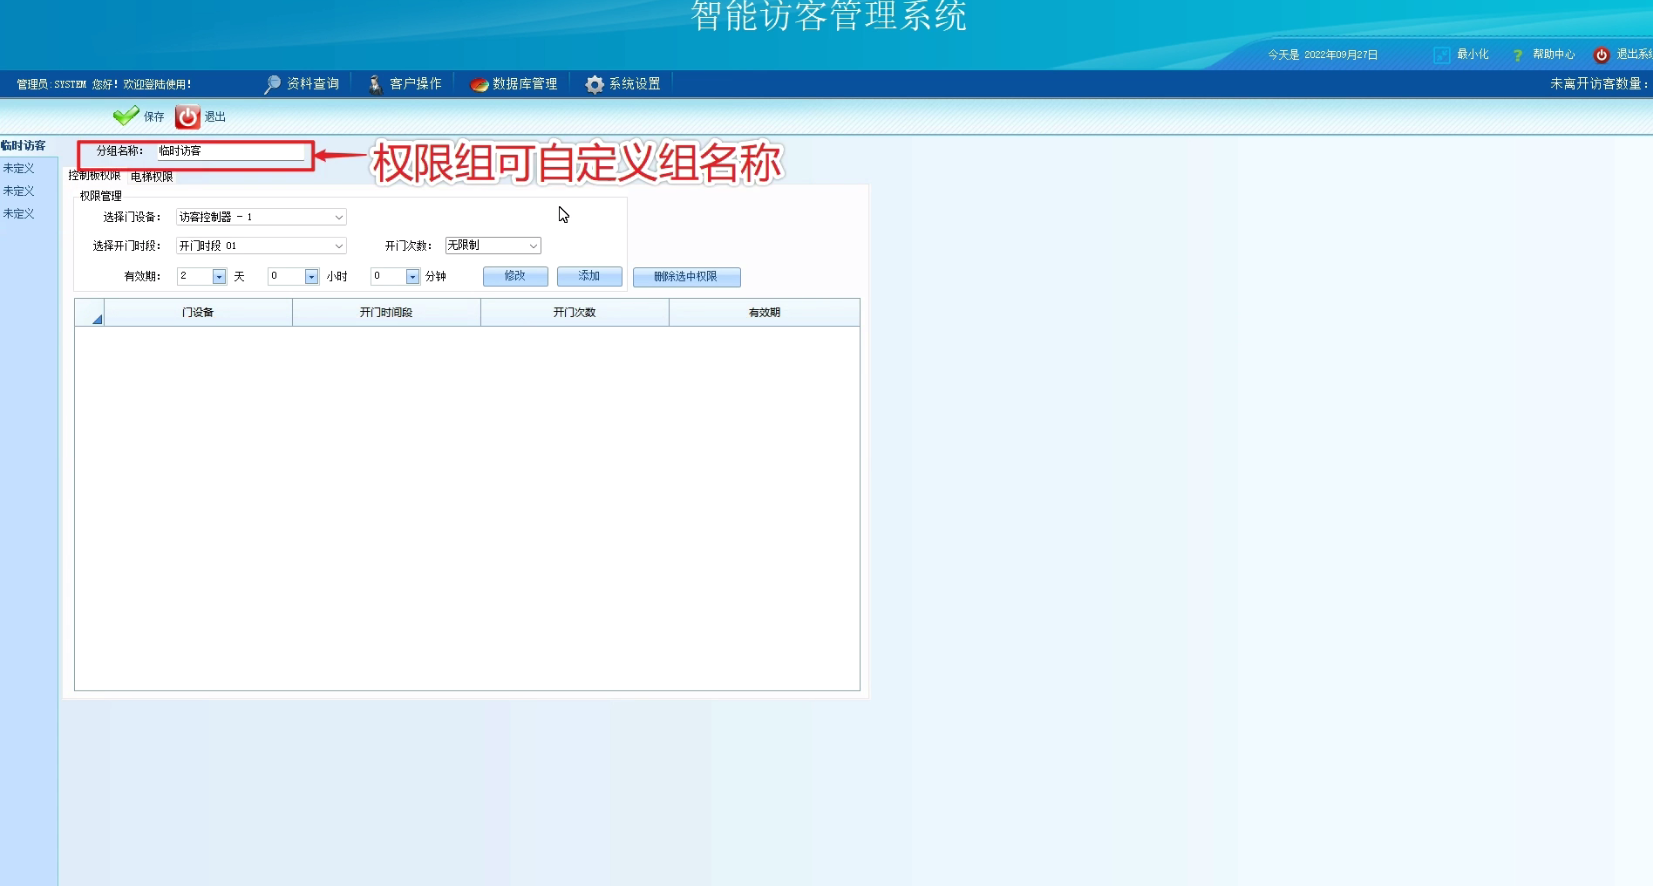The image size is (1653, 886).
Task: Select the first 未定义 group in sidebar
Action: point(19,169)
